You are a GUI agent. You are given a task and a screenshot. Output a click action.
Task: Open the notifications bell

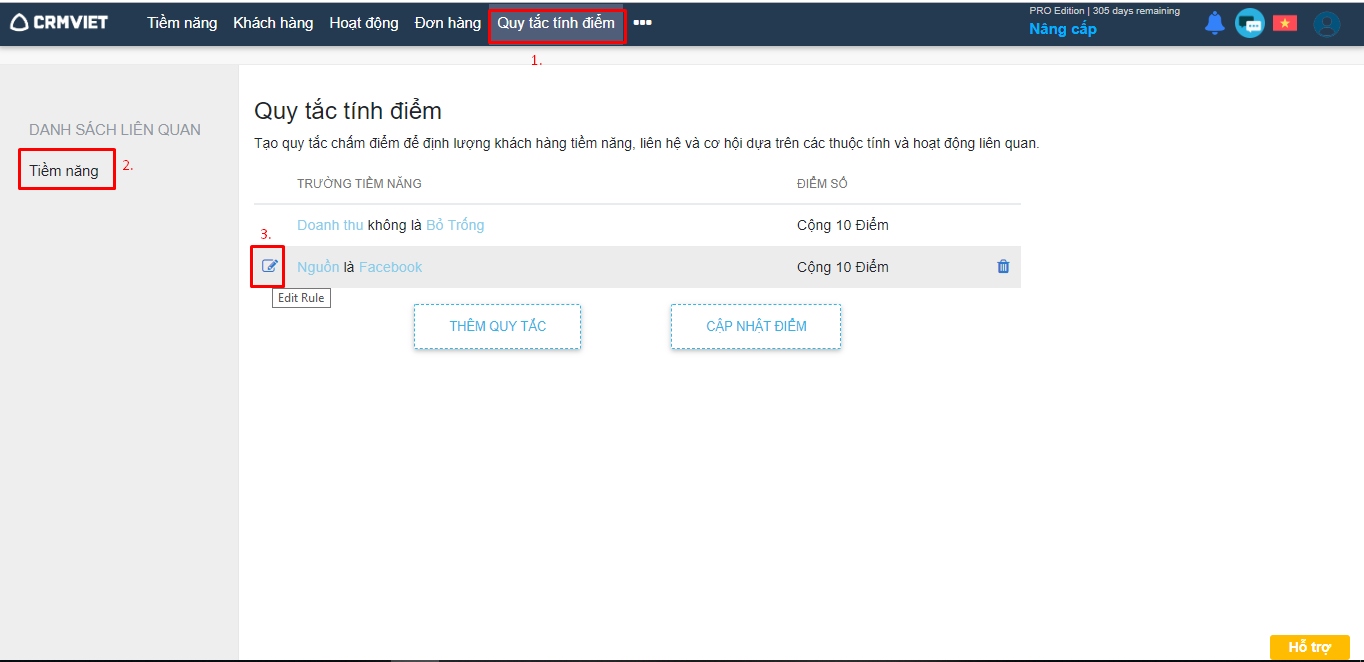pos(1214,23)
